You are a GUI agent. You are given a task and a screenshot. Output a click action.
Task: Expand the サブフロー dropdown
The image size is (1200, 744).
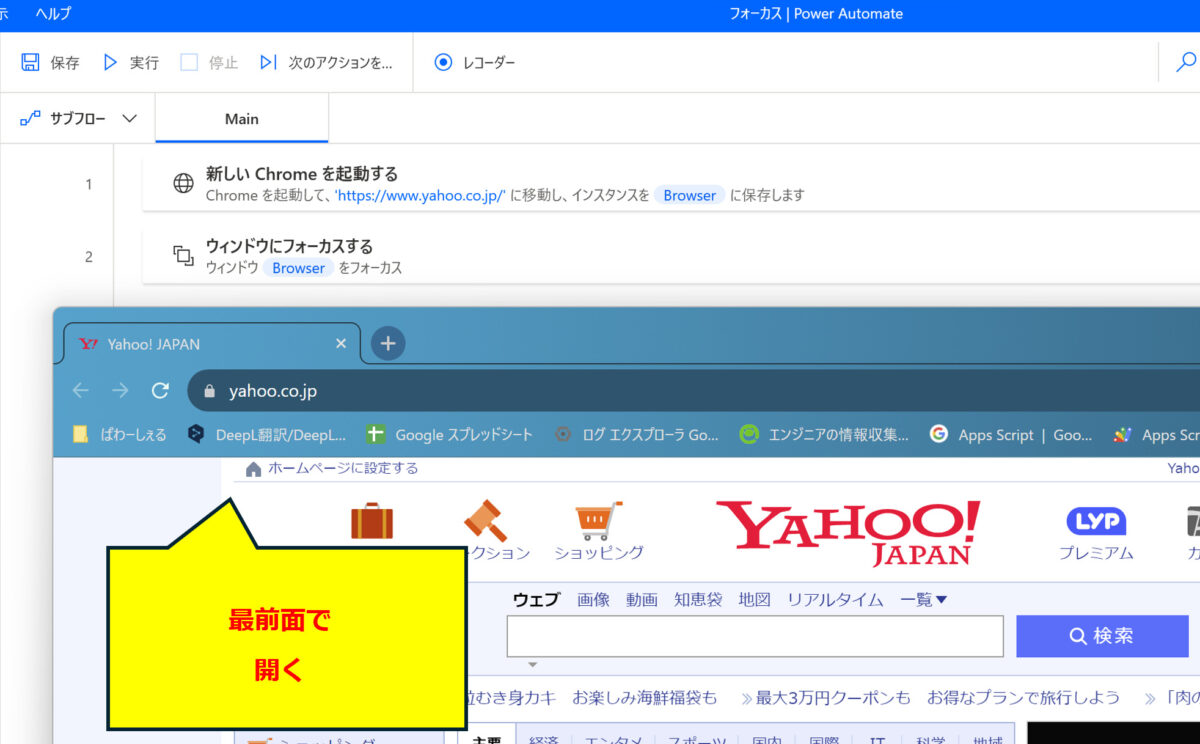coord(129,117)
